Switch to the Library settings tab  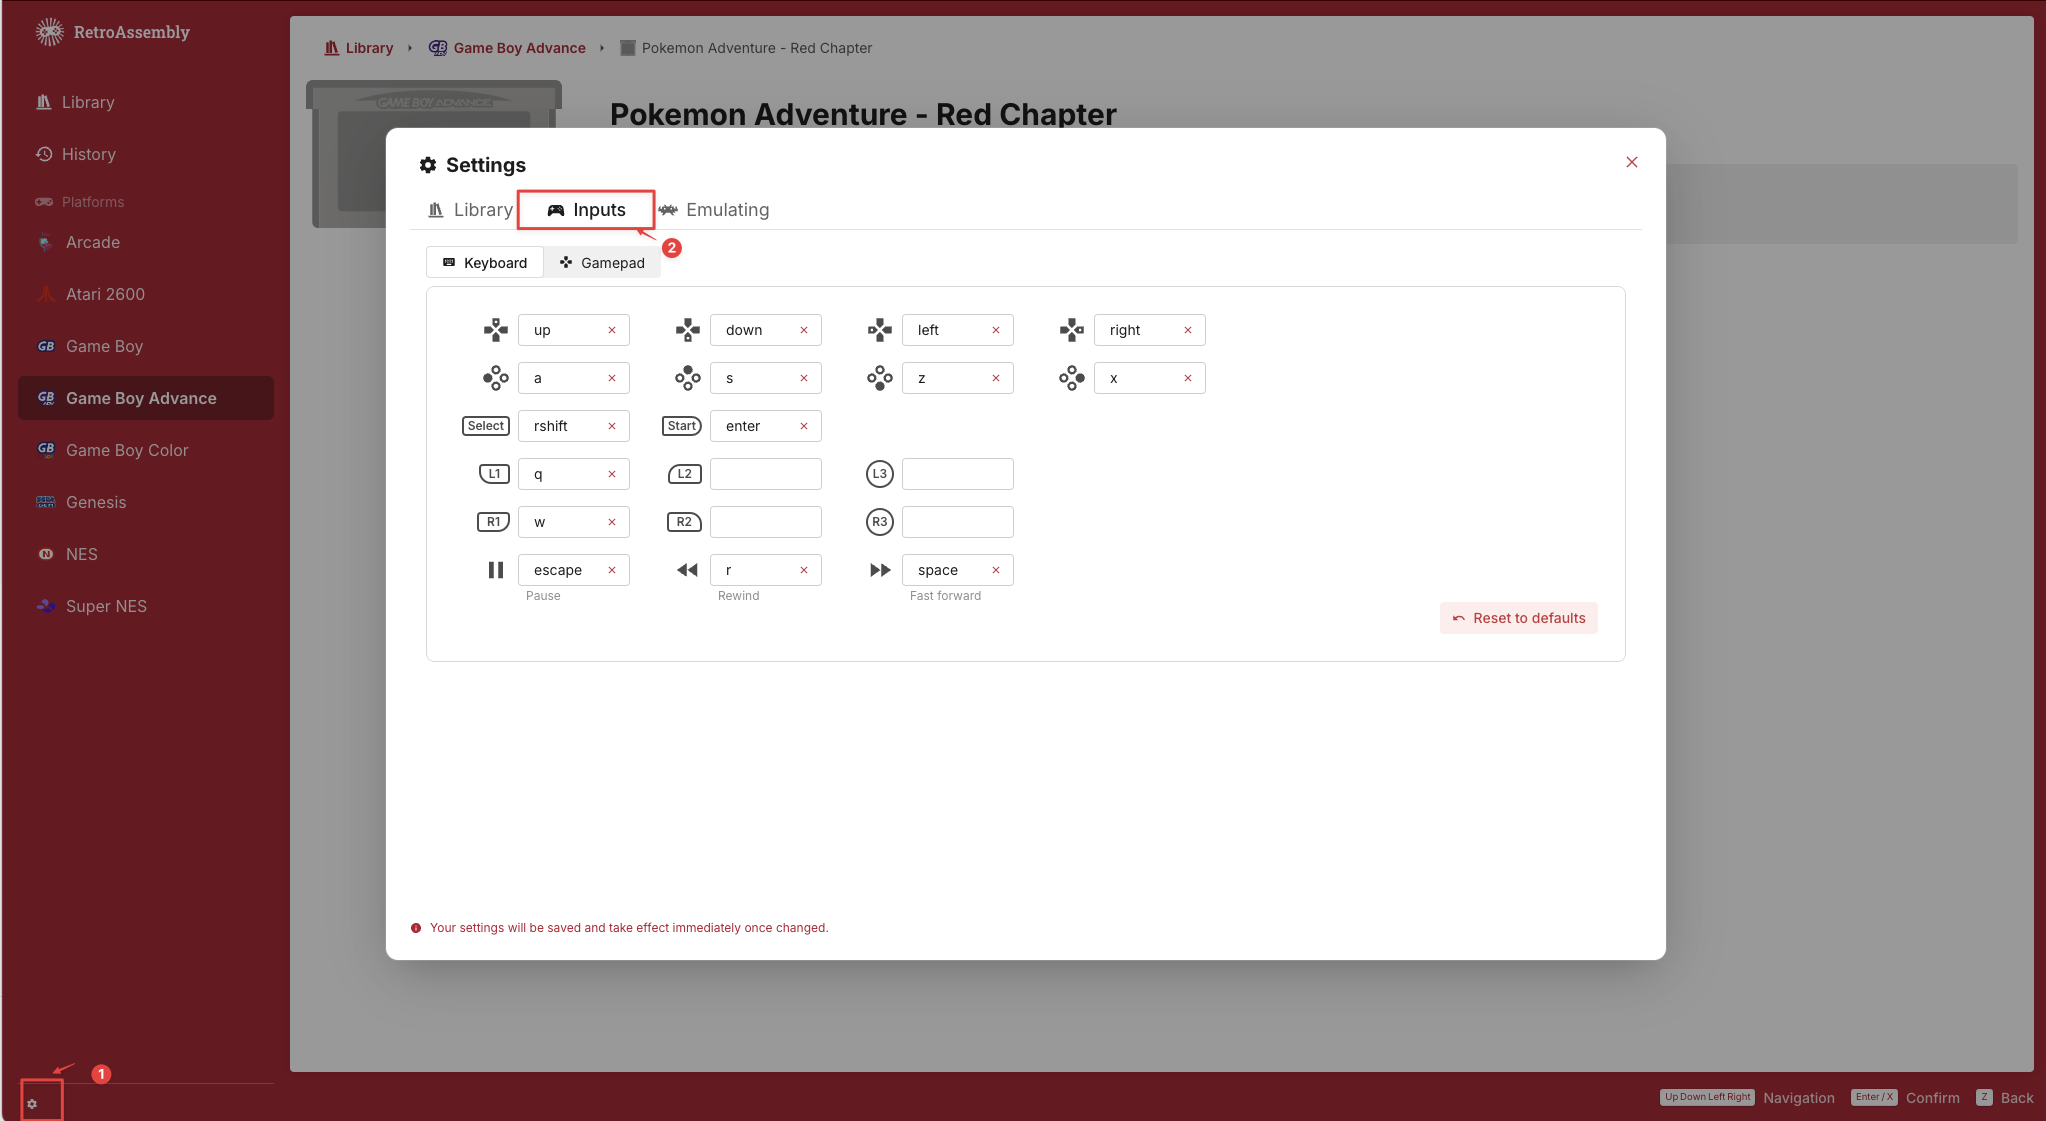point(470,210)
